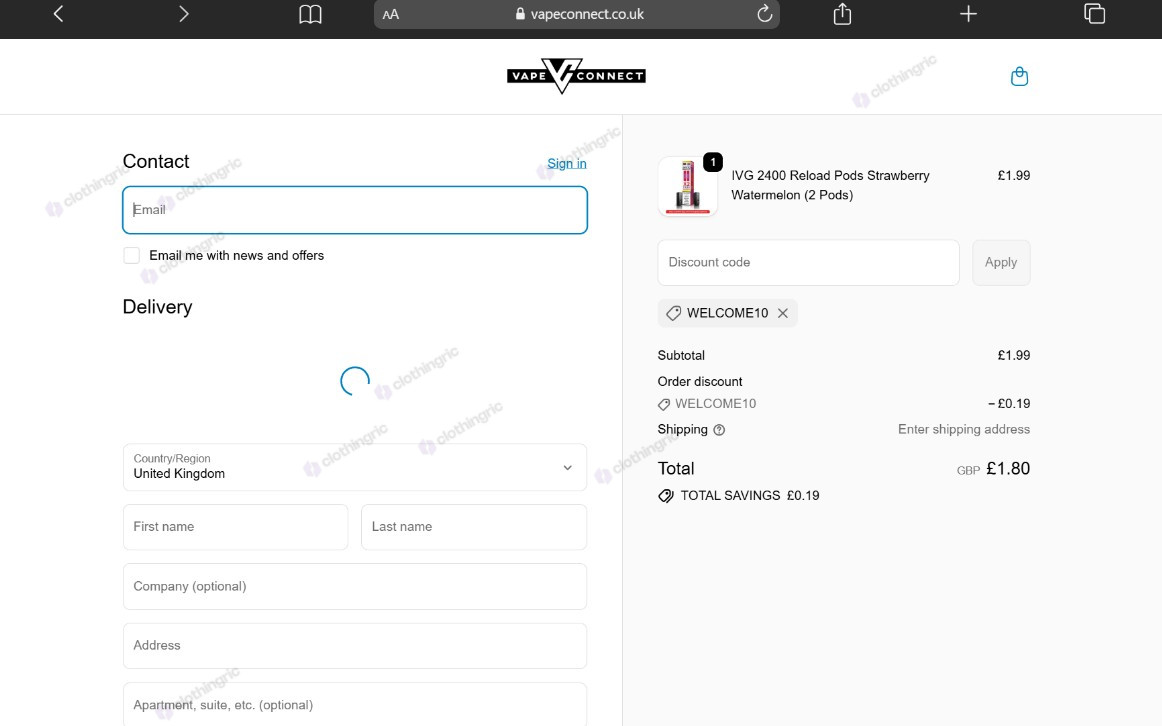The image size is (1162, 726).
Task: Click the Order discount amount −£0.19
Action: pyautogui.click(x=1009, y=404)
